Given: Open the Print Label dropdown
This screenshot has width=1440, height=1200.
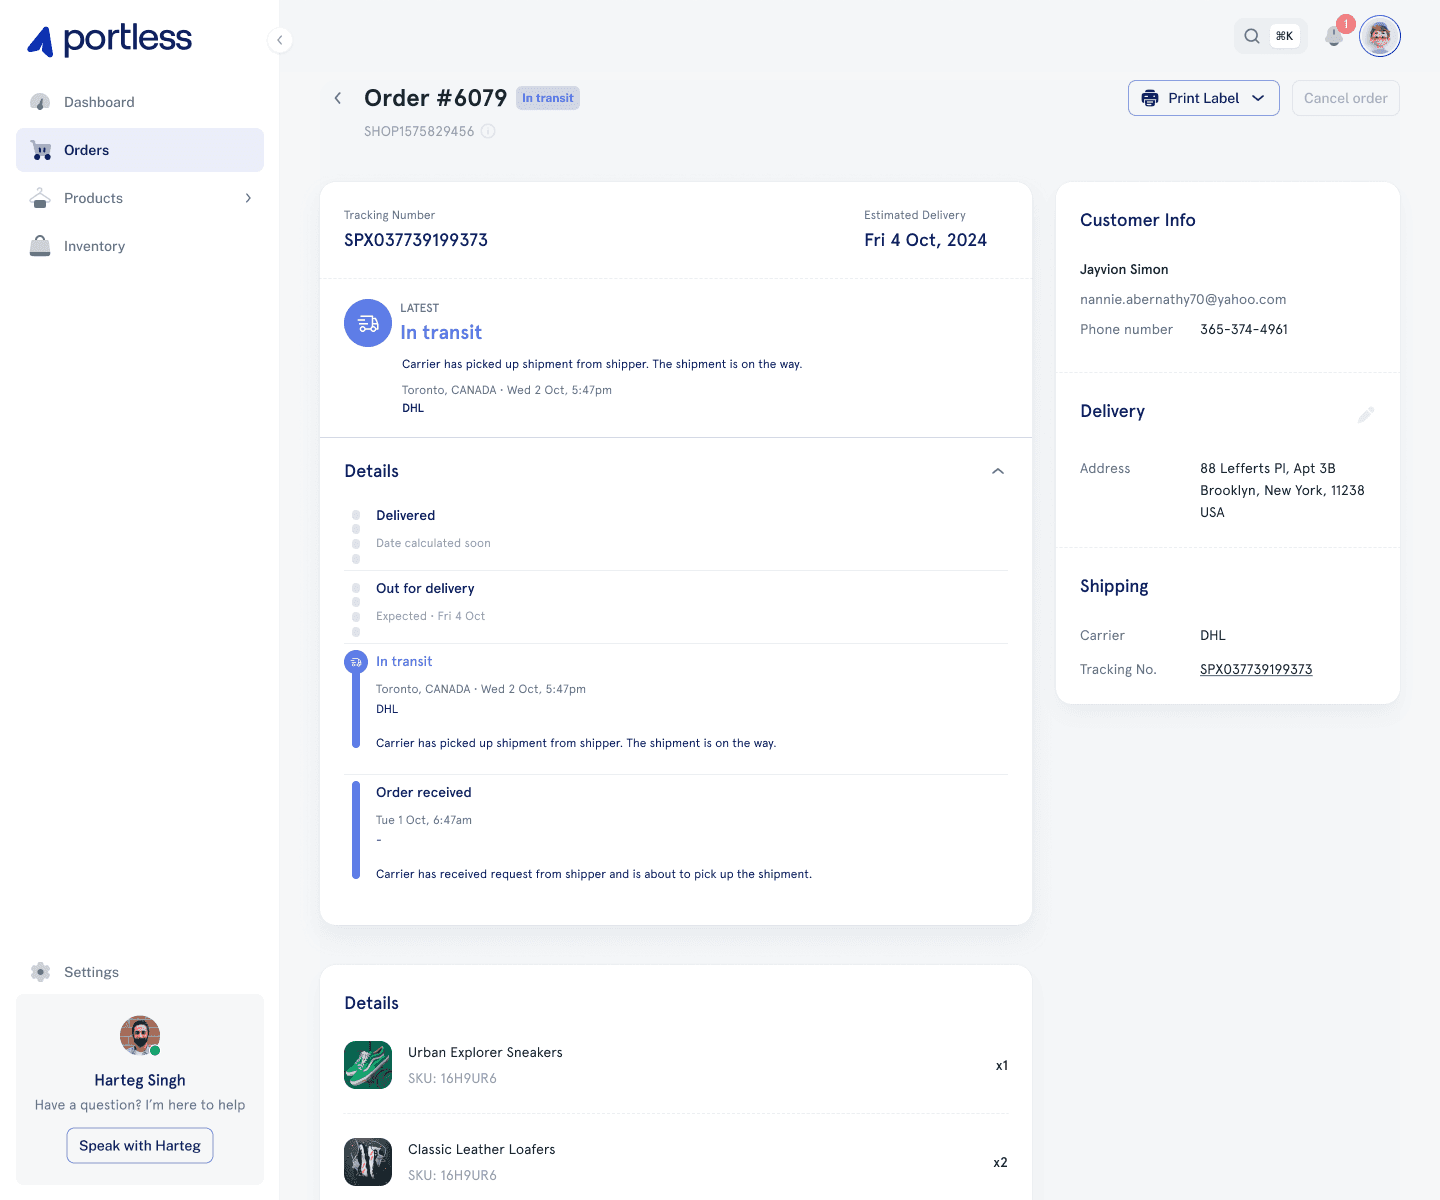Looking at the screenshot, I should 1204,98.
